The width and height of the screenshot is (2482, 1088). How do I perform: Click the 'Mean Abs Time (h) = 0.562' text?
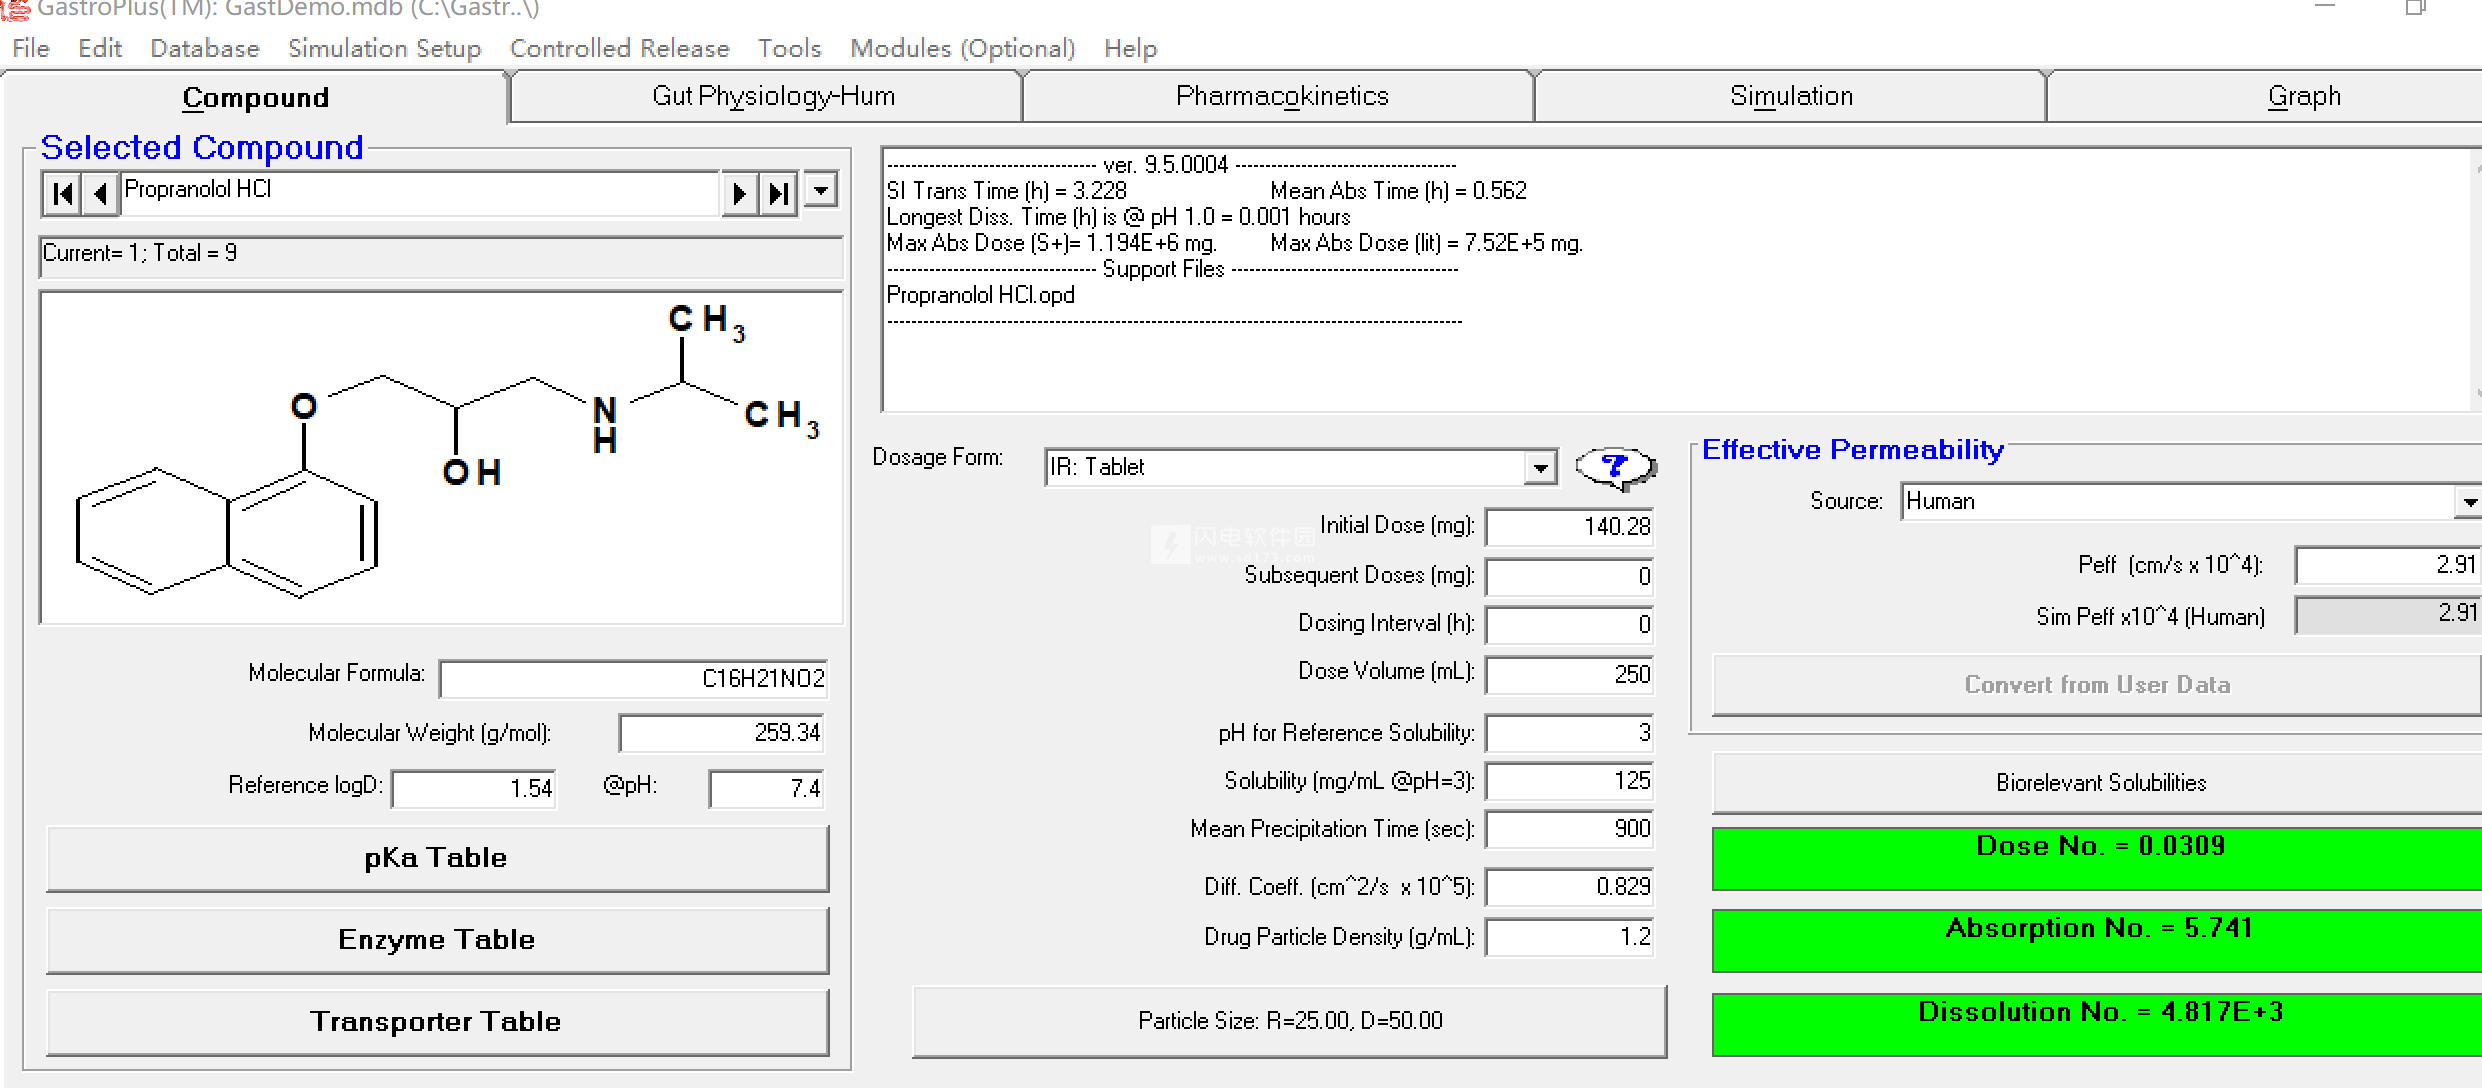coord(1398,191)
